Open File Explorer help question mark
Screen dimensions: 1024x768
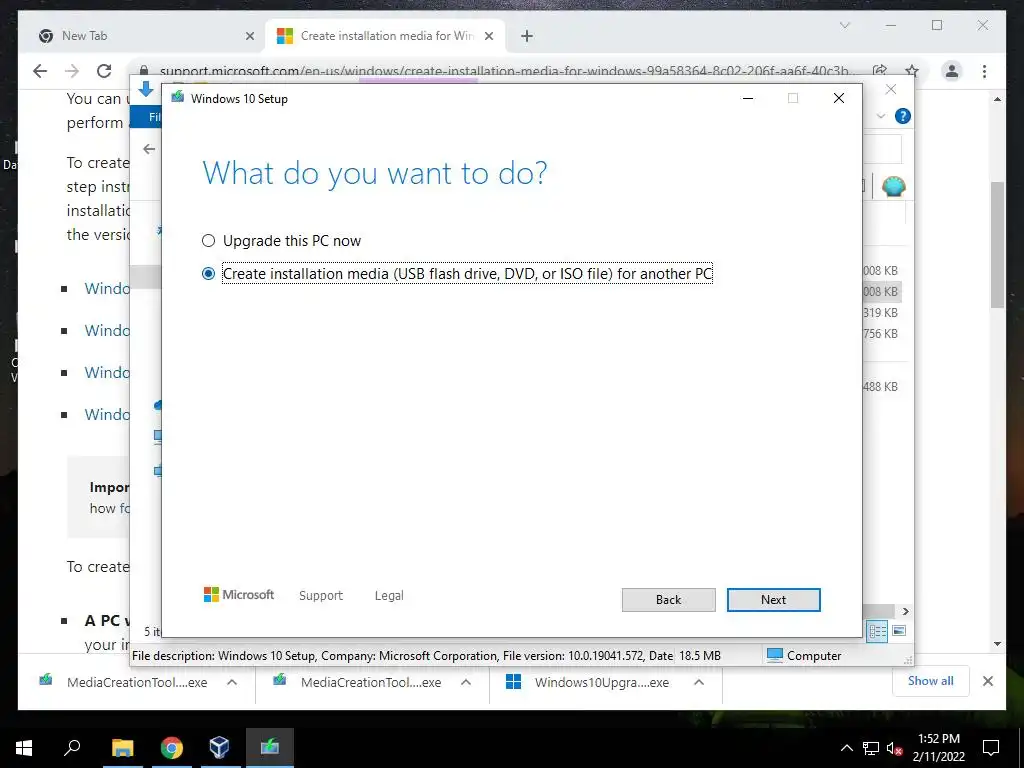point(903,116)
